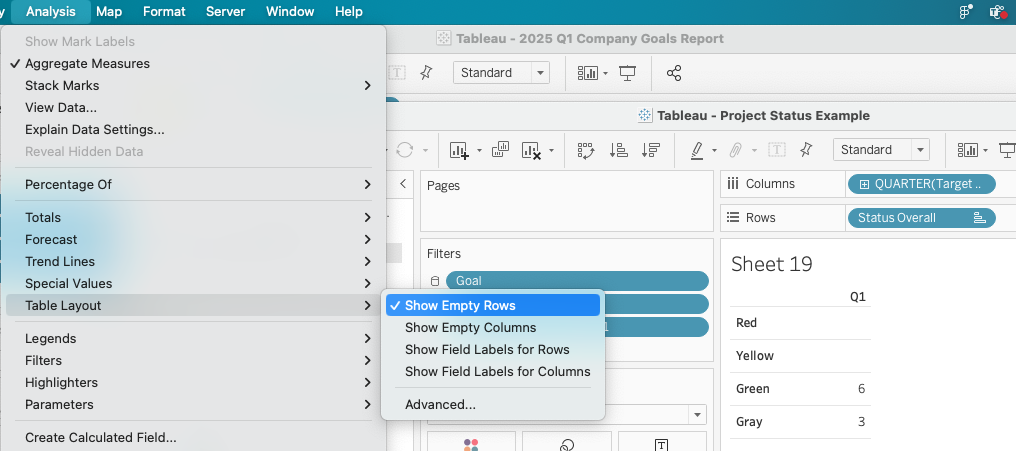Viewport: 1016px width, 451px height.
Task: Click the Teams icon in the macOS menu bar
Action: [999, 11]
